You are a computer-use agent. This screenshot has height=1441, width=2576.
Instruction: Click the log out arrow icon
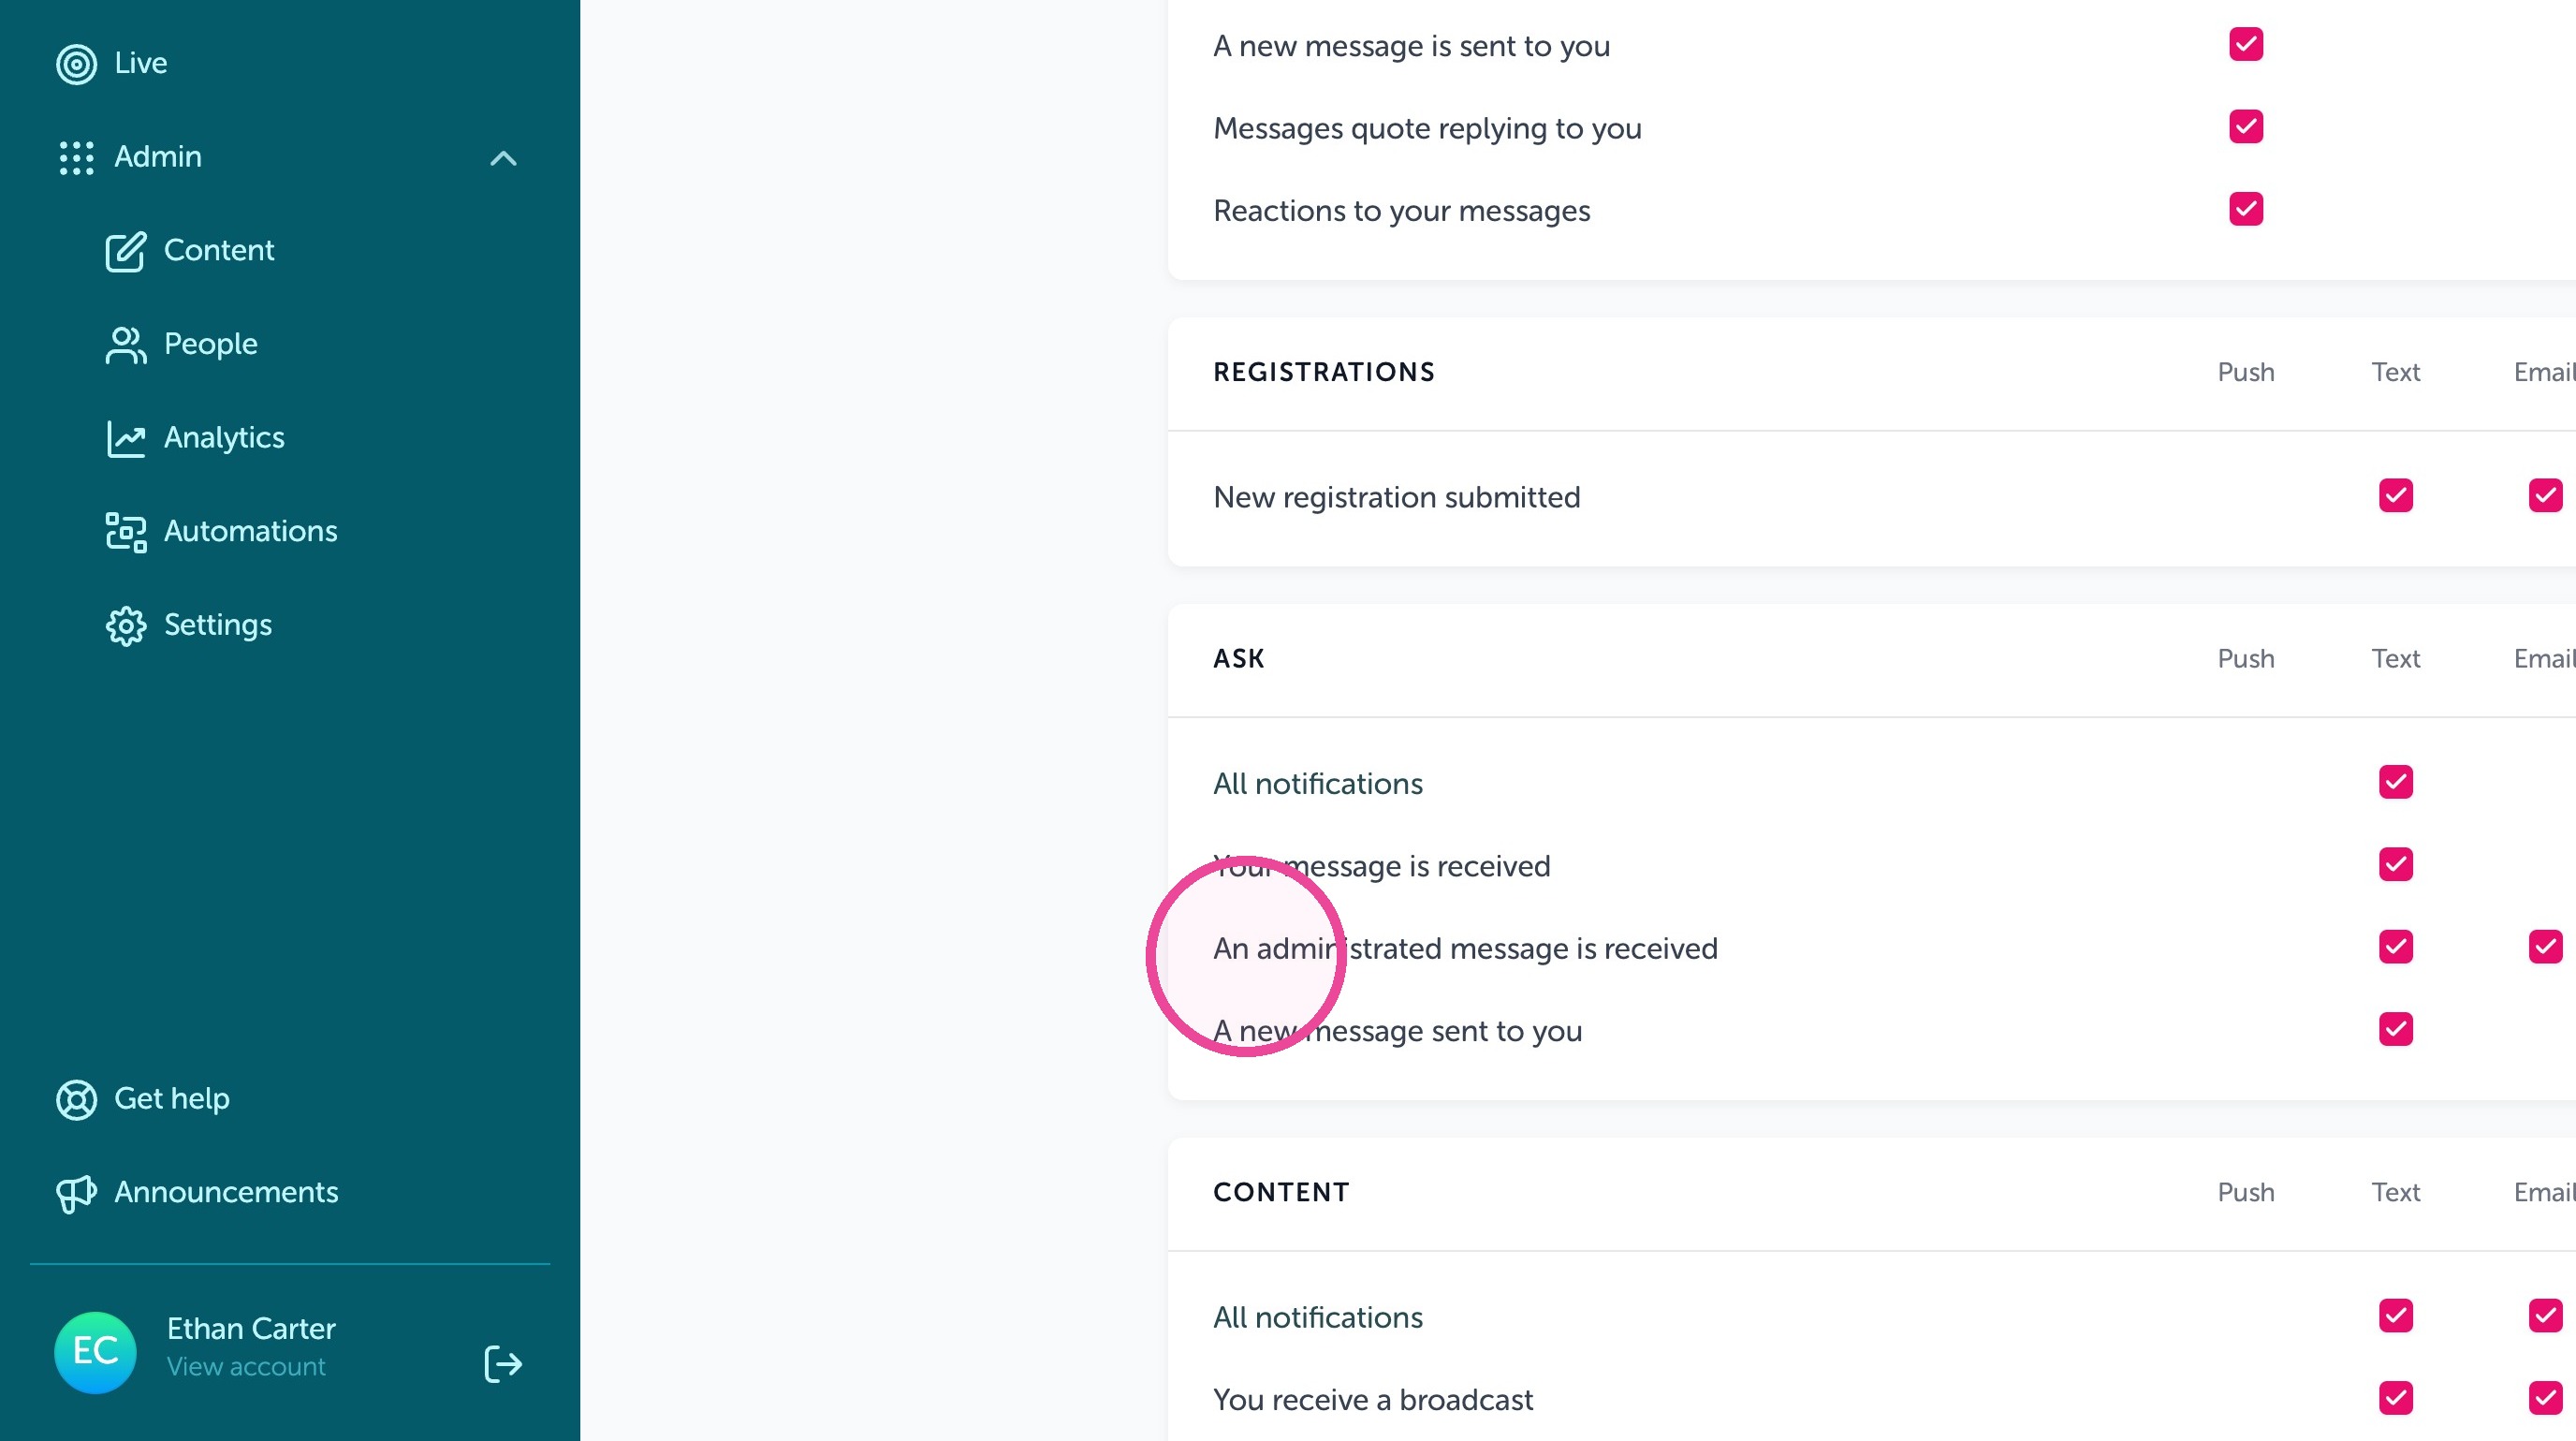[x=503, y=1363]
